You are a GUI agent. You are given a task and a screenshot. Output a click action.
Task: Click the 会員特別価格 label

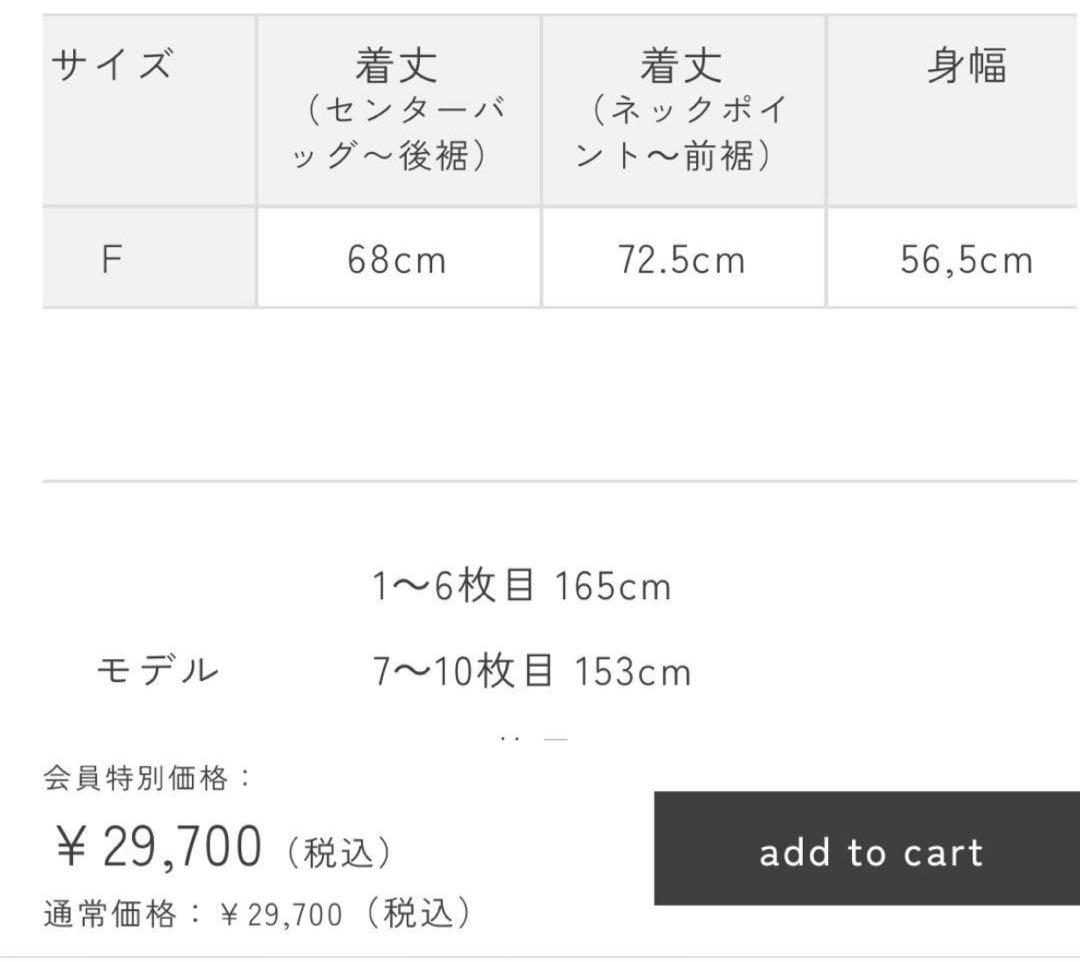(148, 777)
